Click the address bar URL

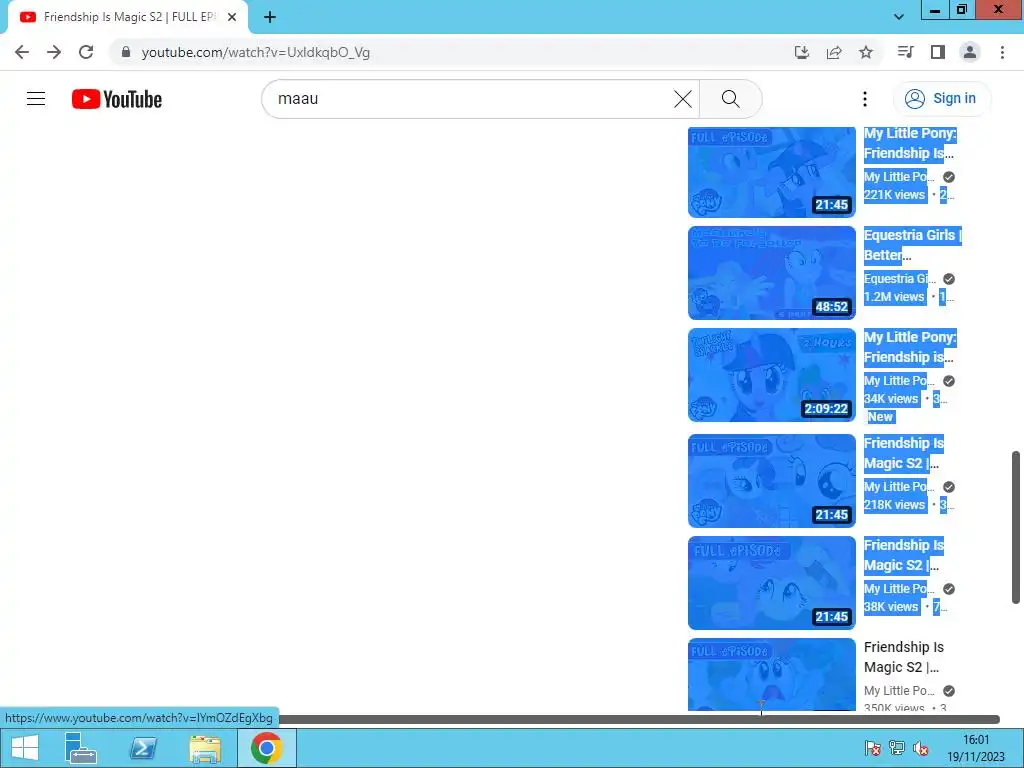(x=255, y=52)
